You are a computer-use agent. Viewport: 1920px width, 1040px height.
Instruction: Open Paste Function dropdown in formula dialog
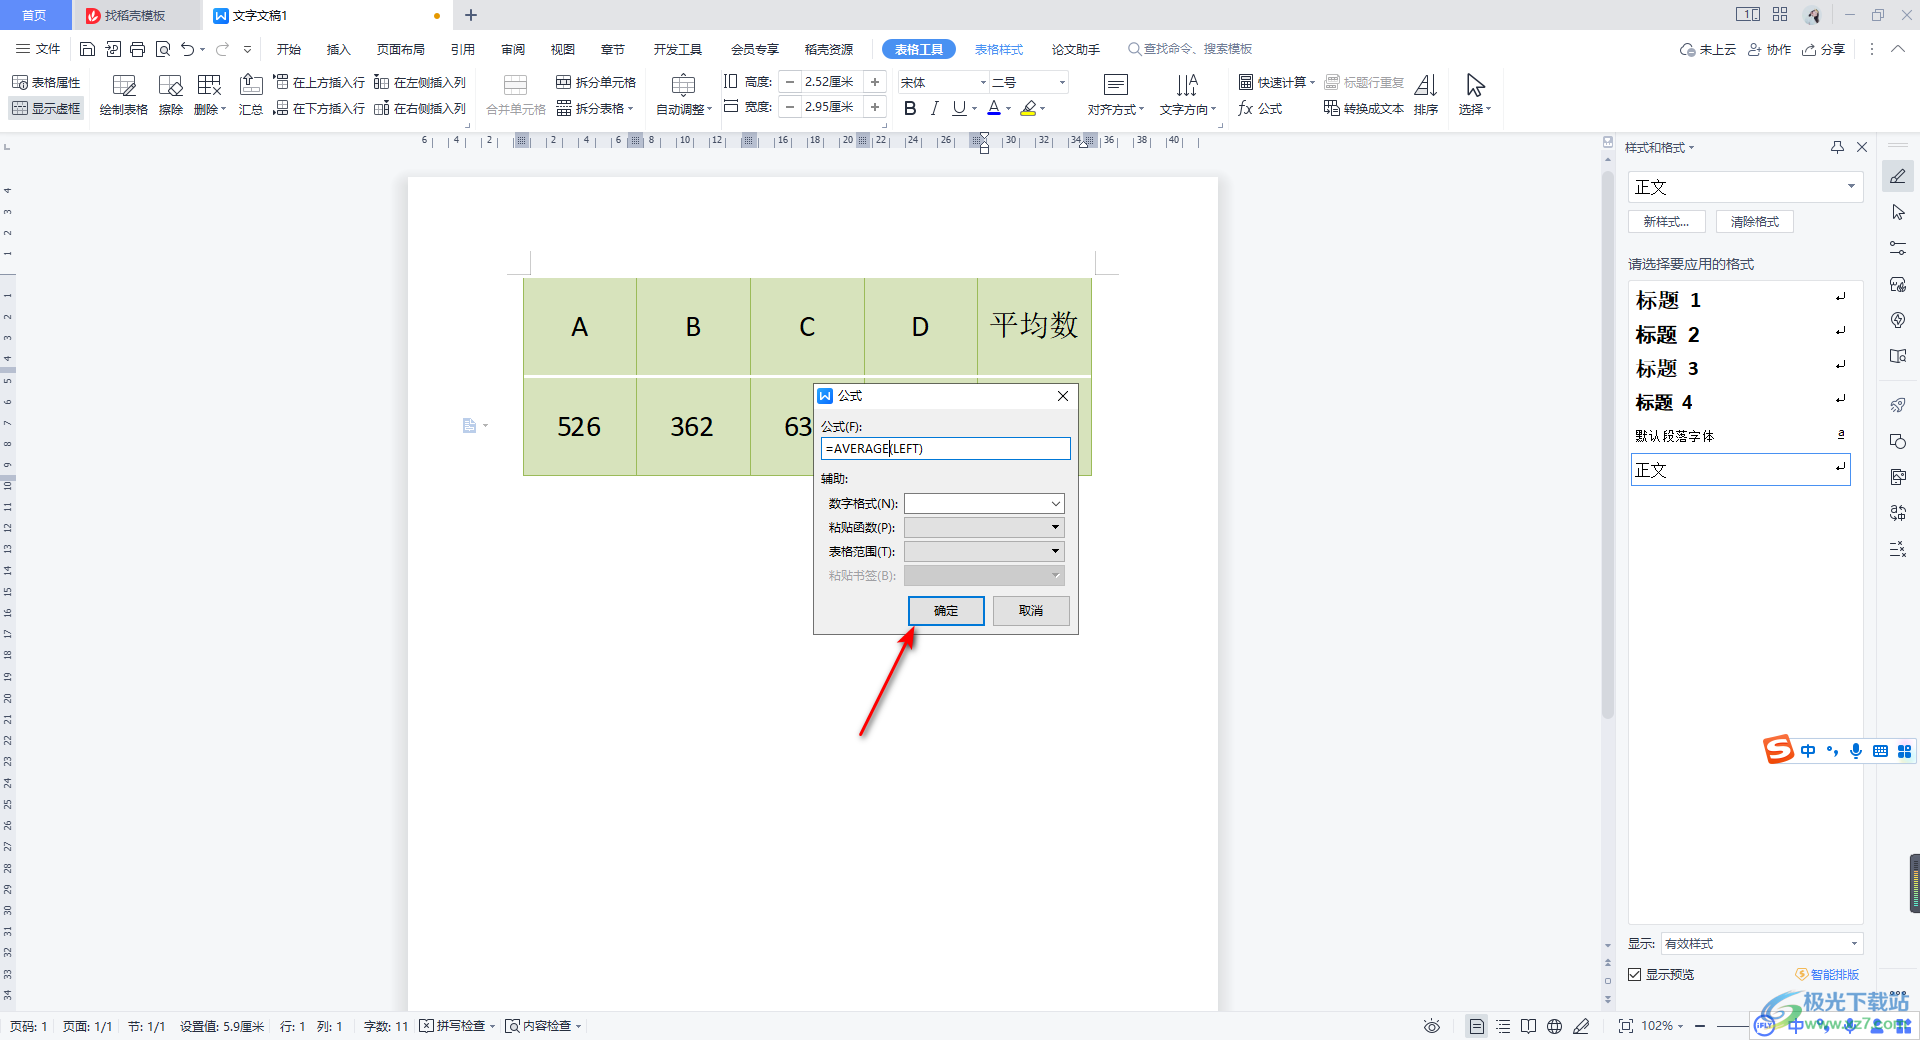click(1055, 527)
